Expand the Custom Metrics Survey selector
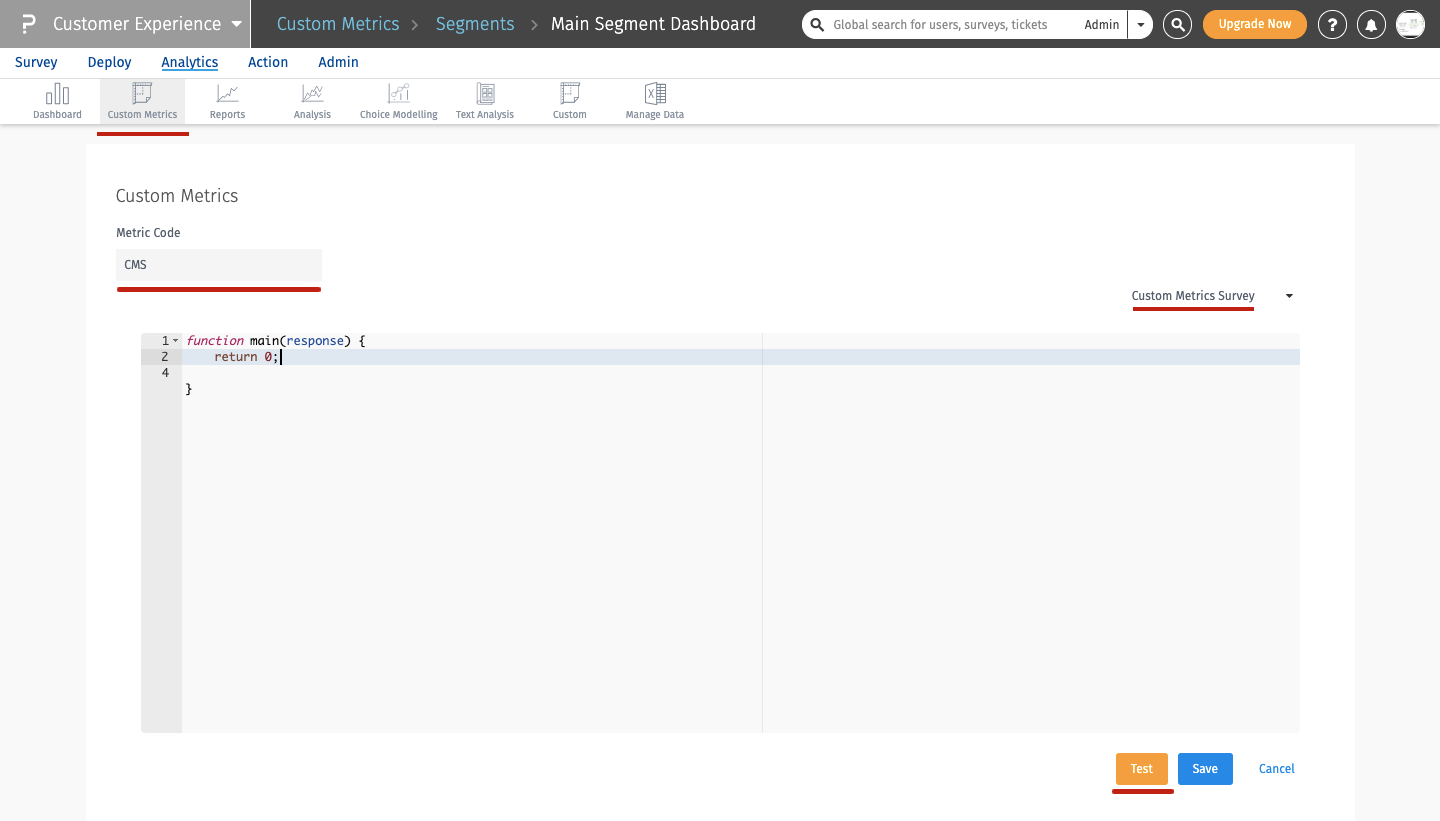This screenshot has width=1440, height=821. (x=1289, y=296)
